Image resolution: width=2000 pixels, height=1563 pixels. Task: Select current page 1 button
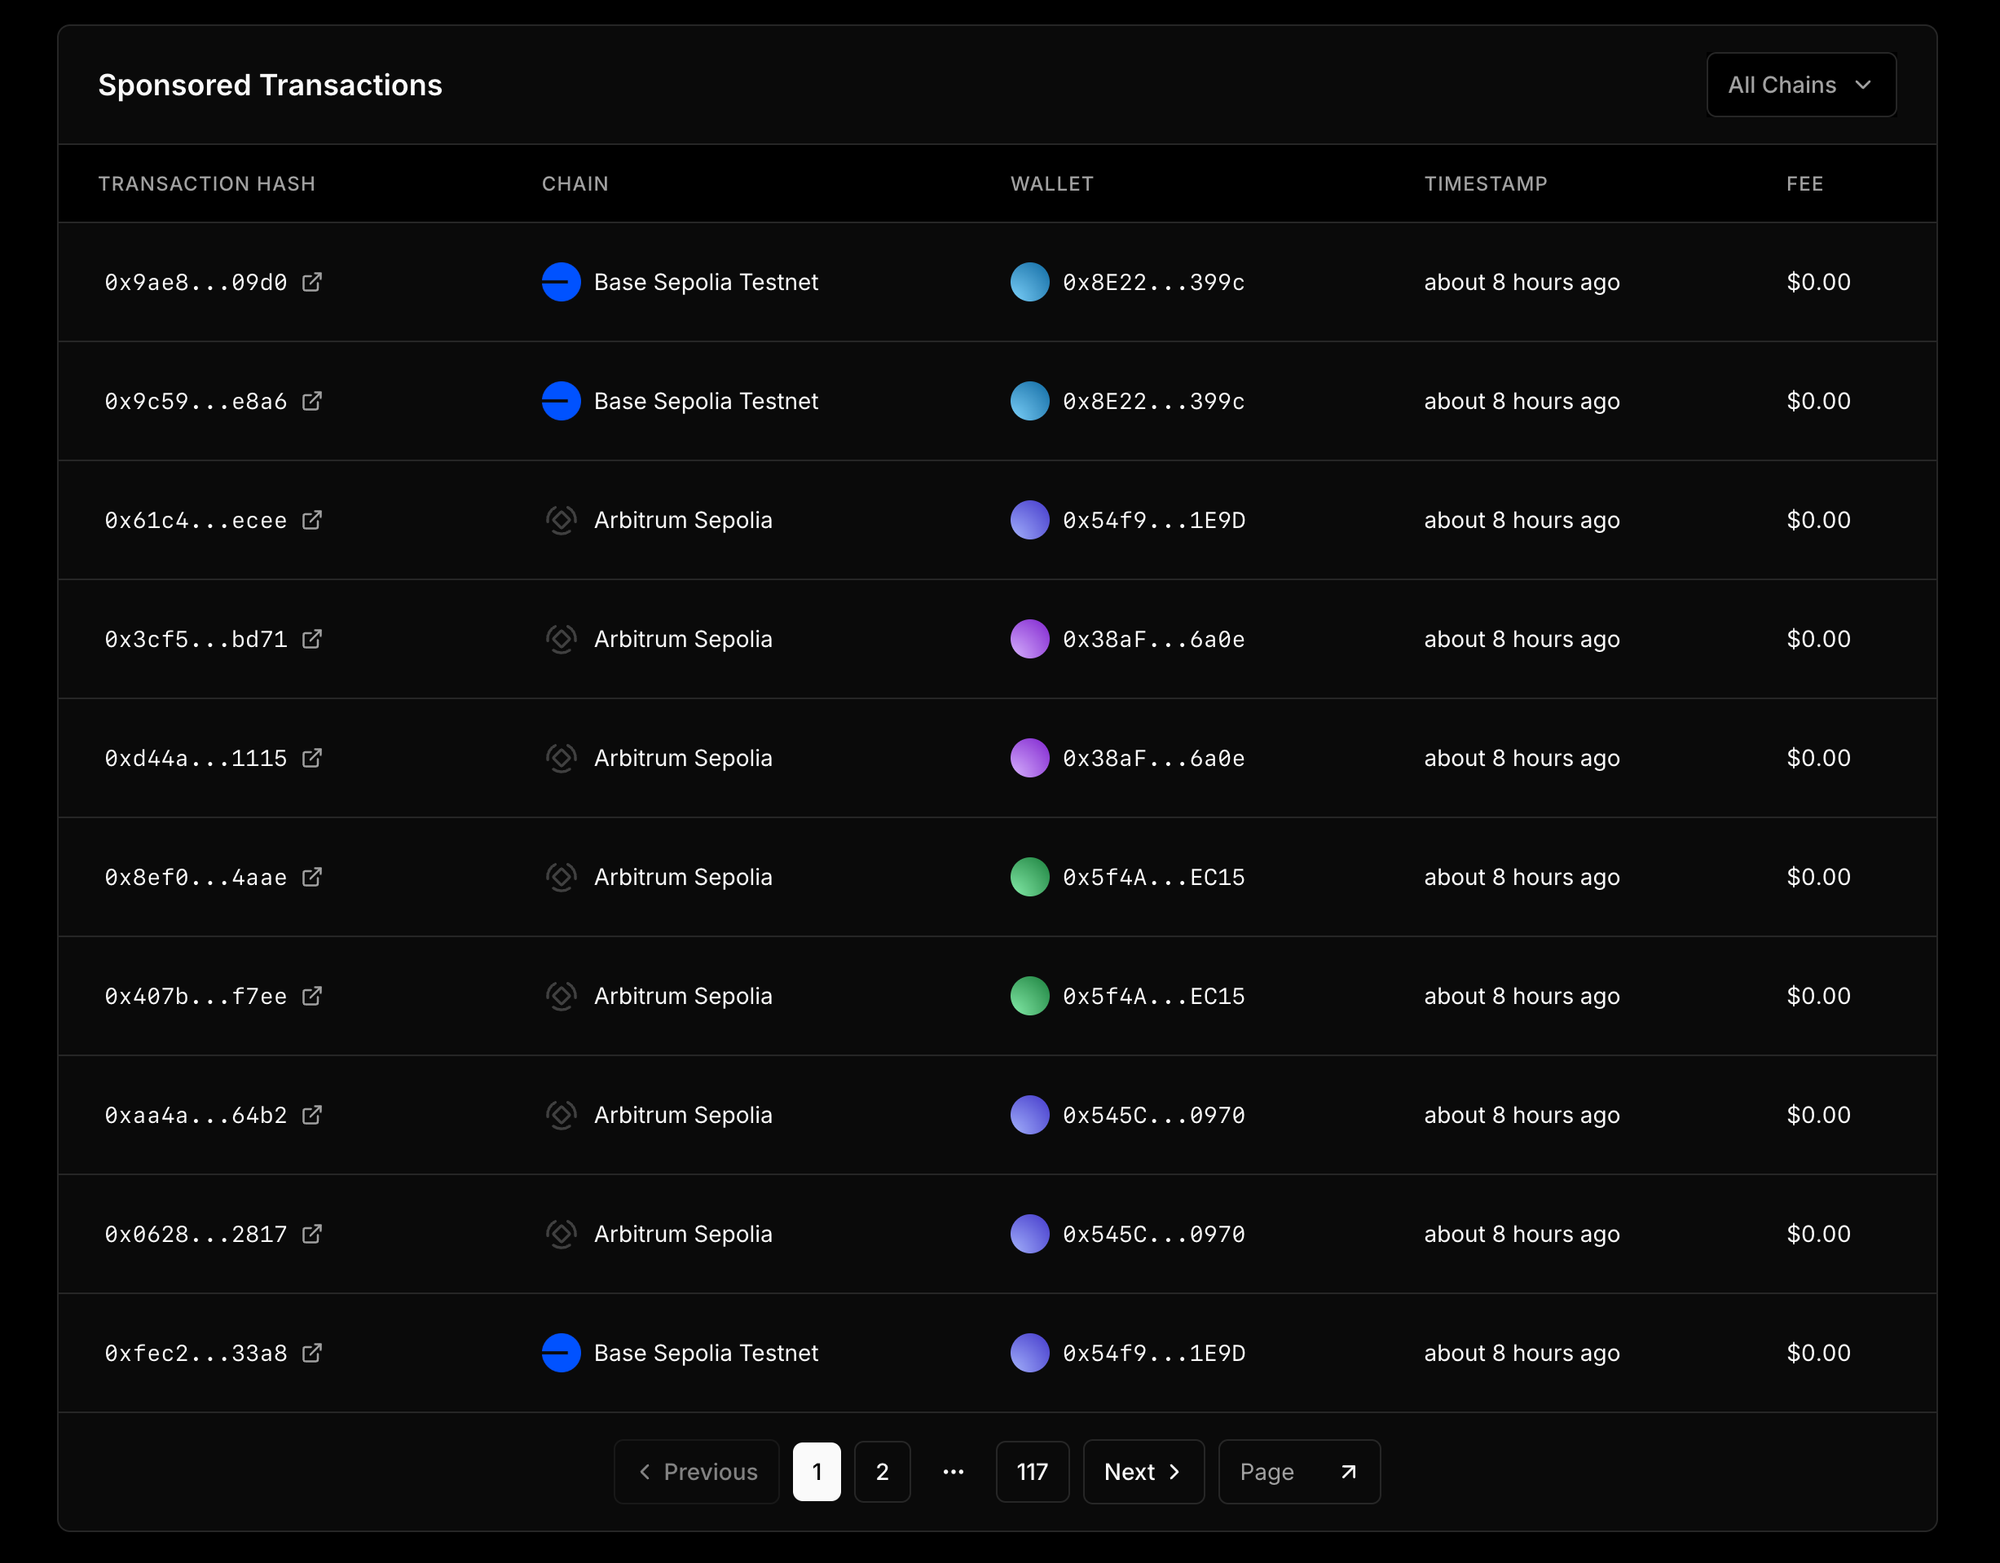817,1472
